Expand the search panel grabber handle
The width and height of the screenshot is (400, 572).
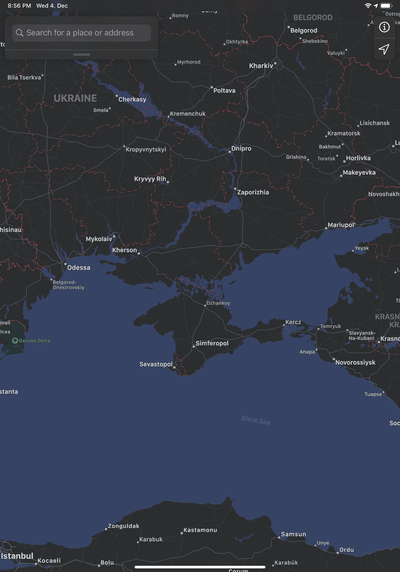(x=81, y=55)
